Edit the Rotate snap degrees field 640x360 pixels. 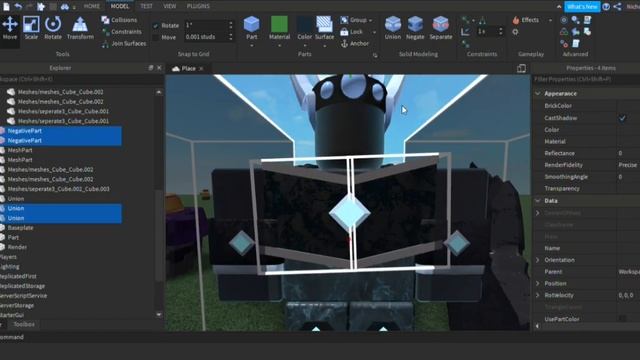pos(206,25)
